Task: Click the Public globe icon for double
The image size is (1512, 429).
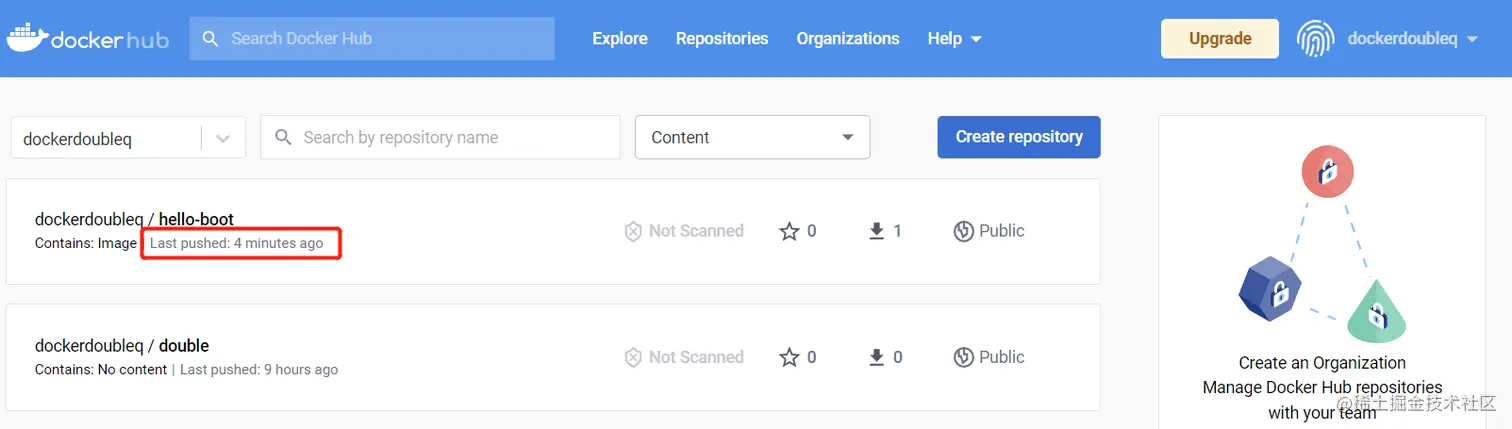Action: tap(964, 357)
